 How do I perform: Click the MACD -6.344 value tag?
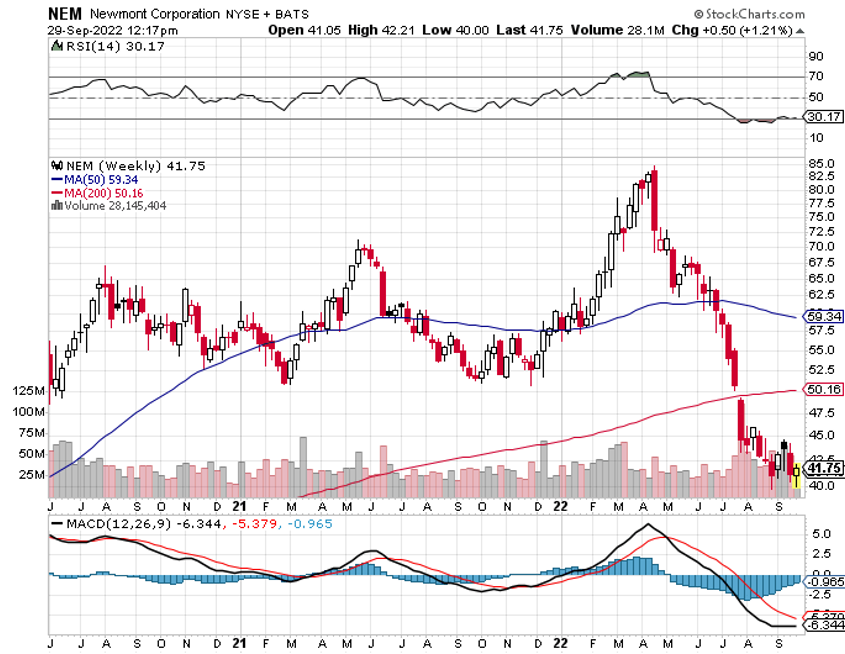pyautogui.click(x=822, y=626)
